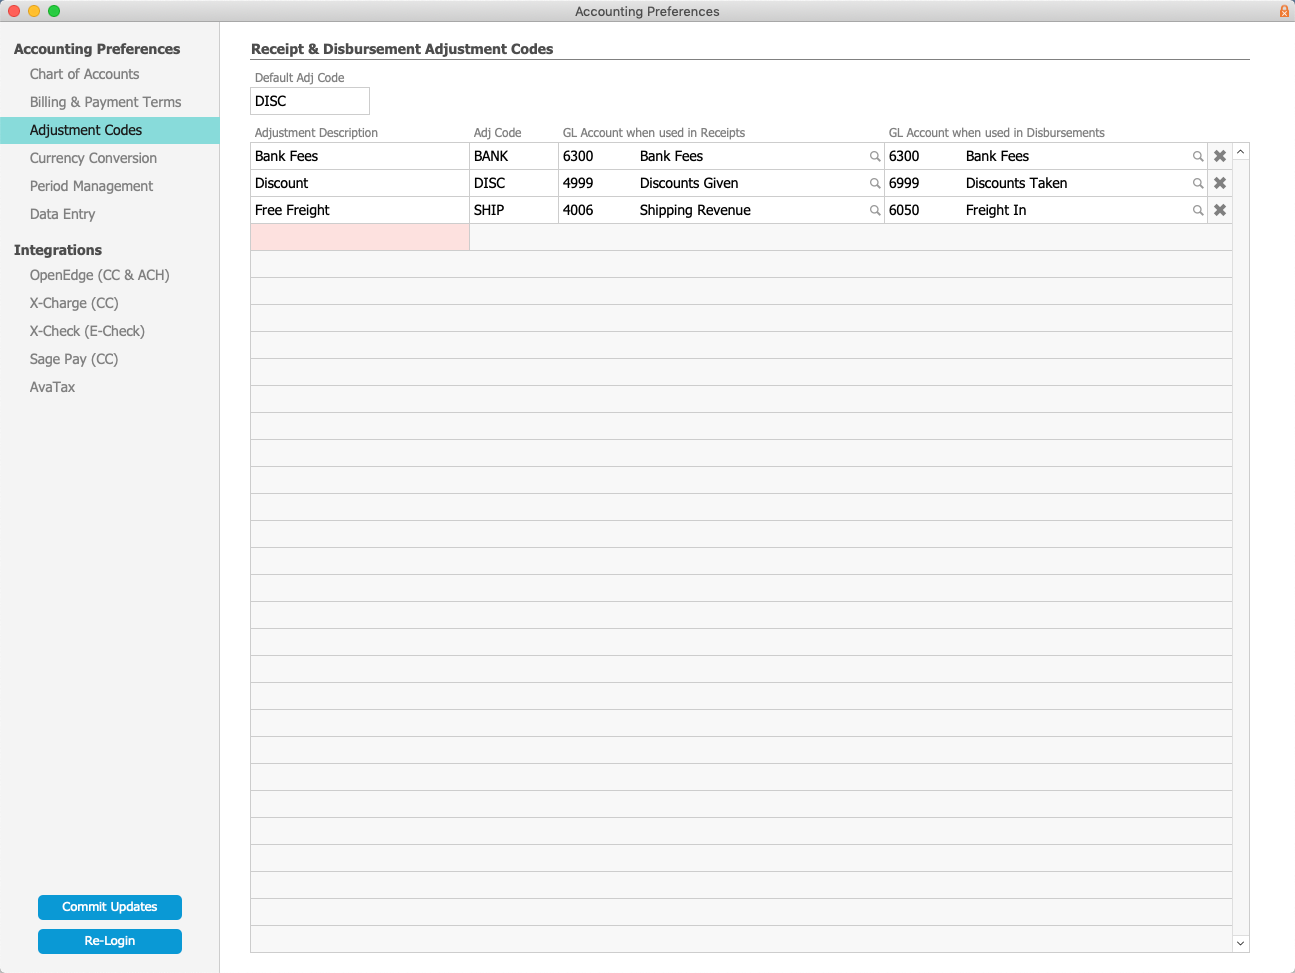This screenshot has width=1295, height=973.
Task: Edit Bank Fees adjustment description
Action: [x=360, y=156]
